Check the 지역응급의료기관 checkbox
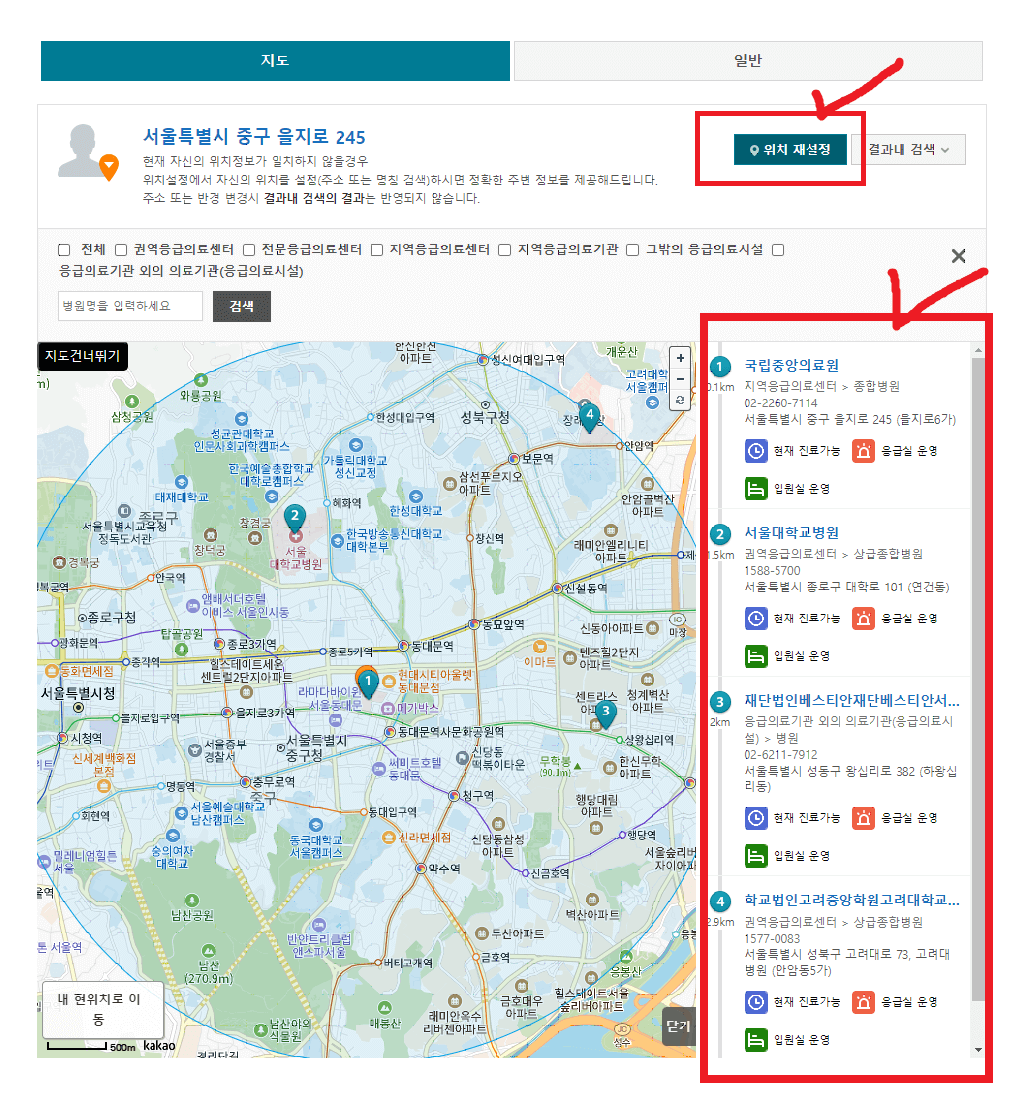The image size is (1016, 1107). (505, 250)
